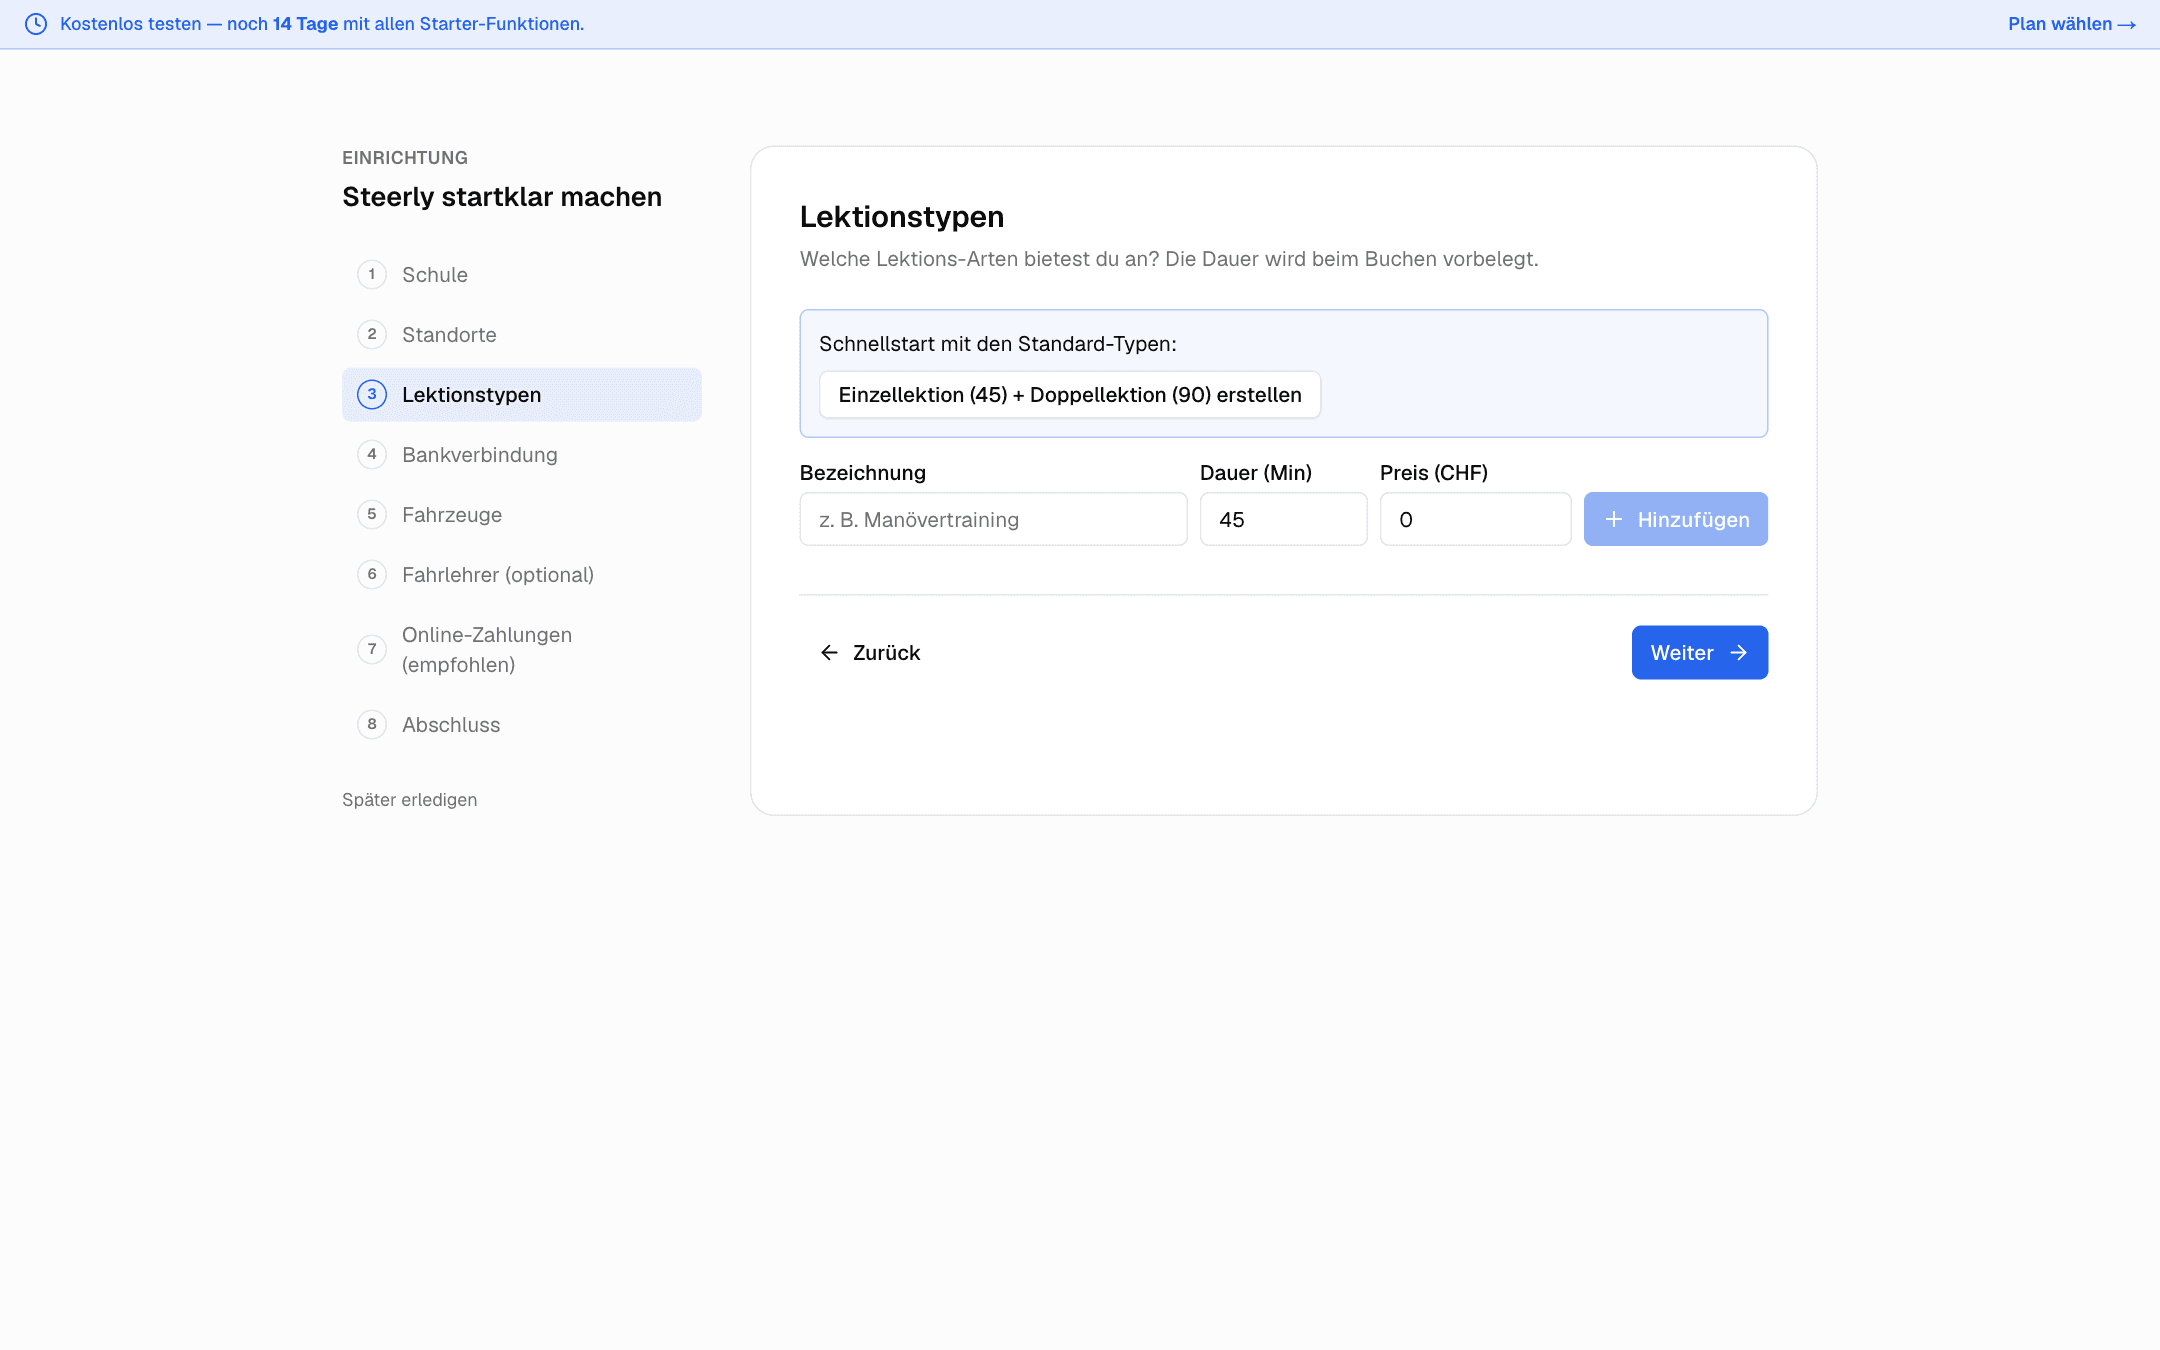The image size is (2160, 1350).
Task: Click the Dauer (Min) field
Action: (x=1283, y=519)
